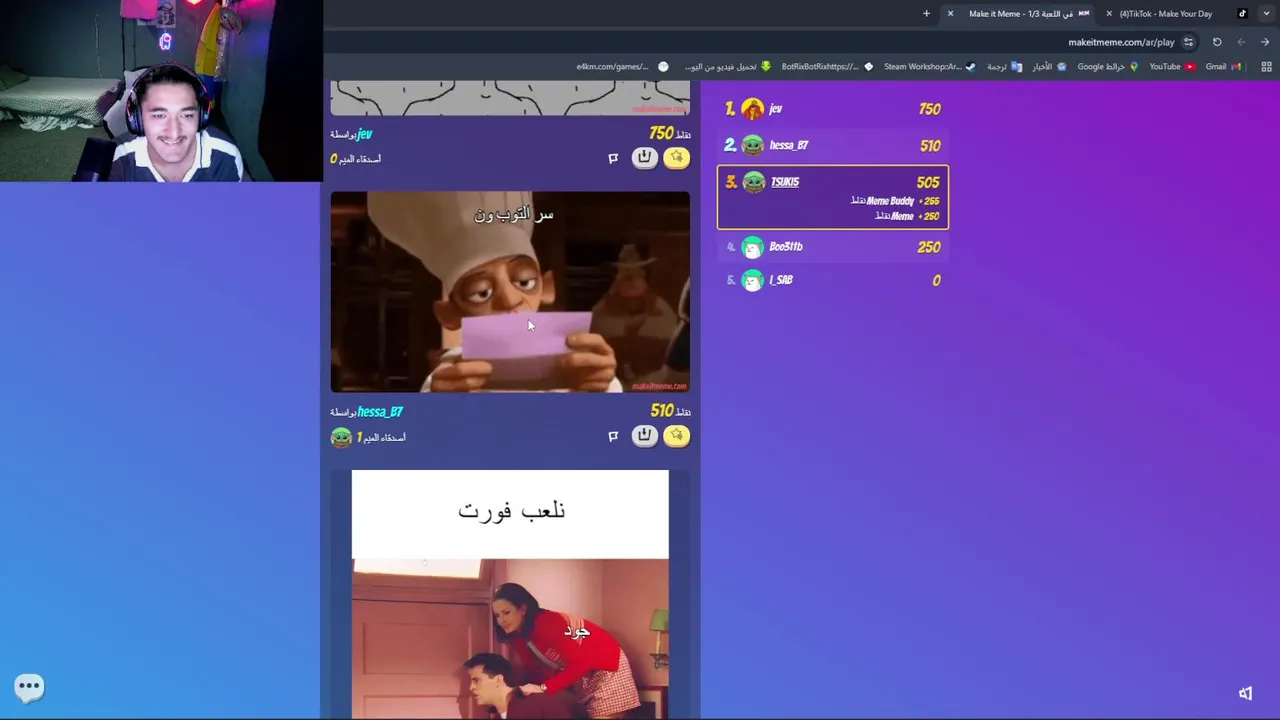Click TSUKI5's avatar in the leaderboard
This screenshot has width=1280, height=720.
(x=754, y=182)
